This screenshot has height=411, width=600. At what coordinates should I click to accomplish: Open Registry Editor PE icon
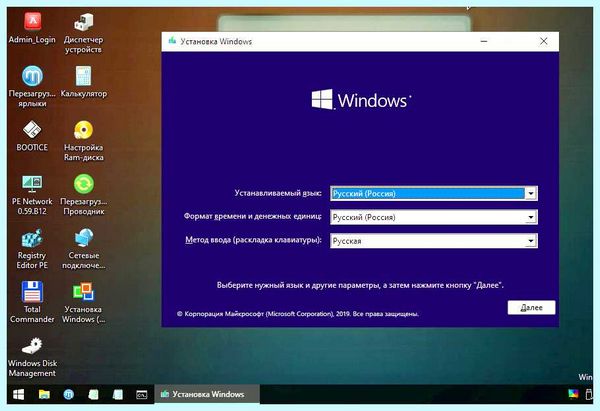tap(32, 249)
